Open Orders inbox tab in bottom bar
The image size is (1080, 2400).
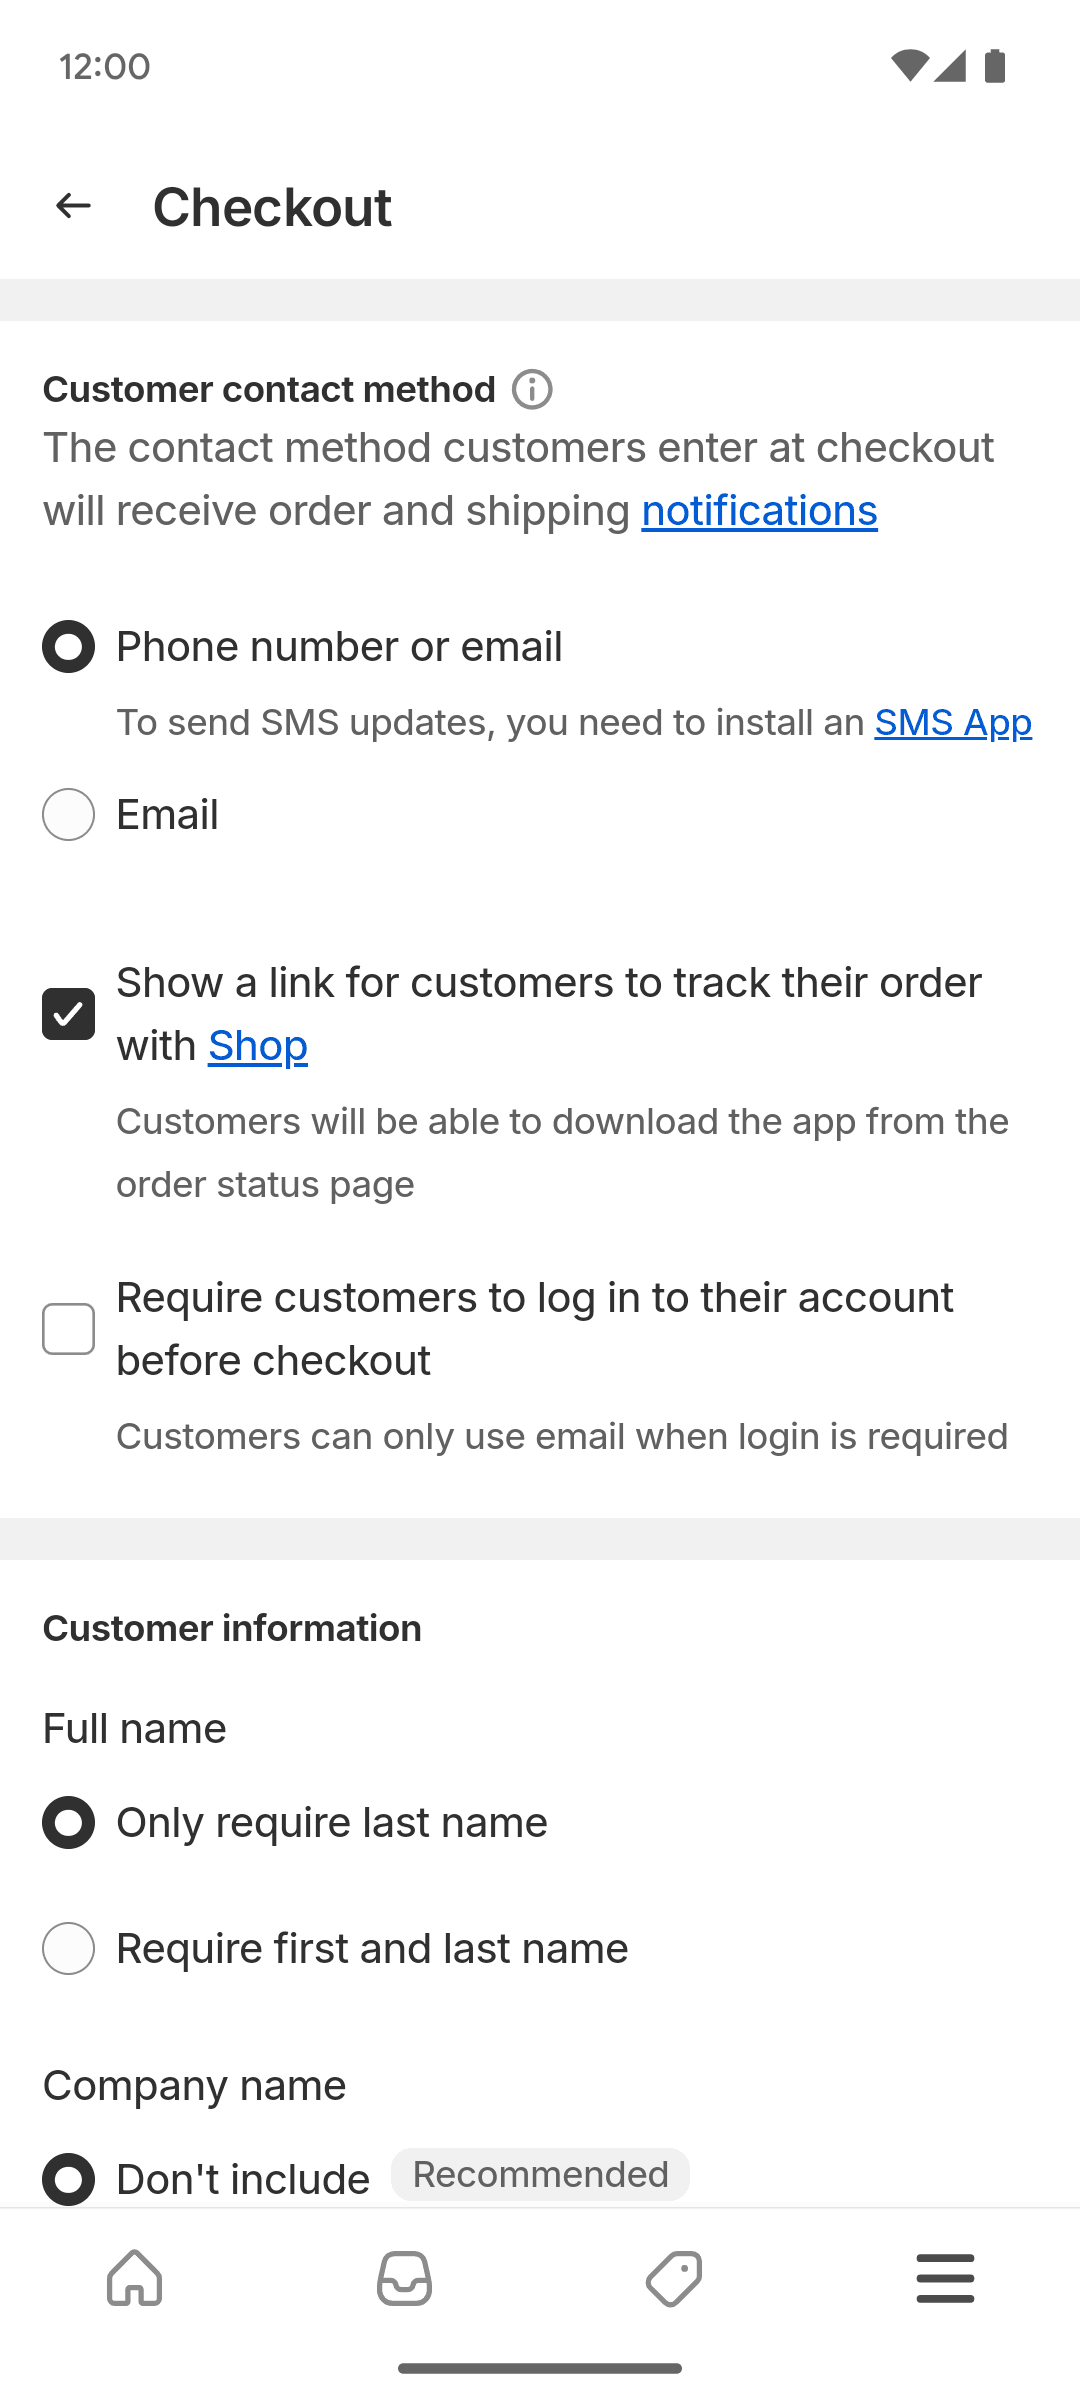click(405, 2279)
